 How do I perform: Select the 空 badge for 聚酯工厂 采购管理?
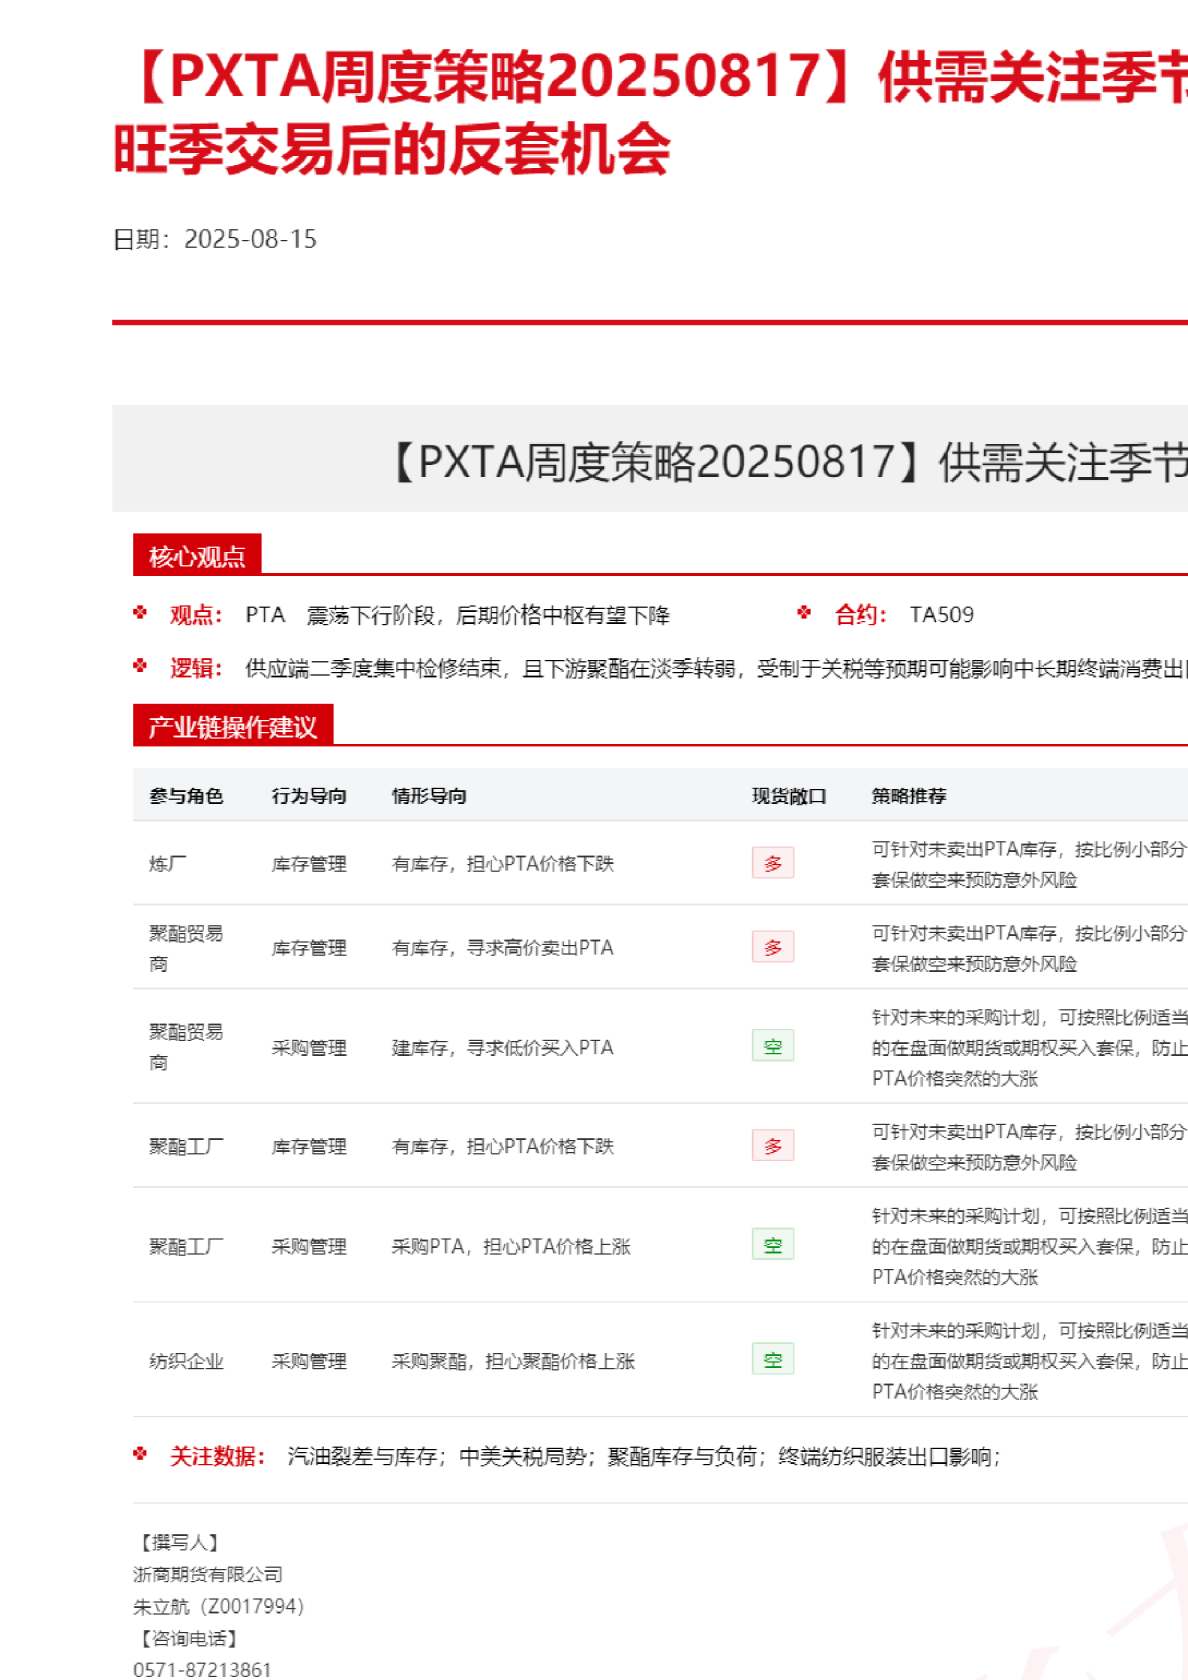[772, 1246]
